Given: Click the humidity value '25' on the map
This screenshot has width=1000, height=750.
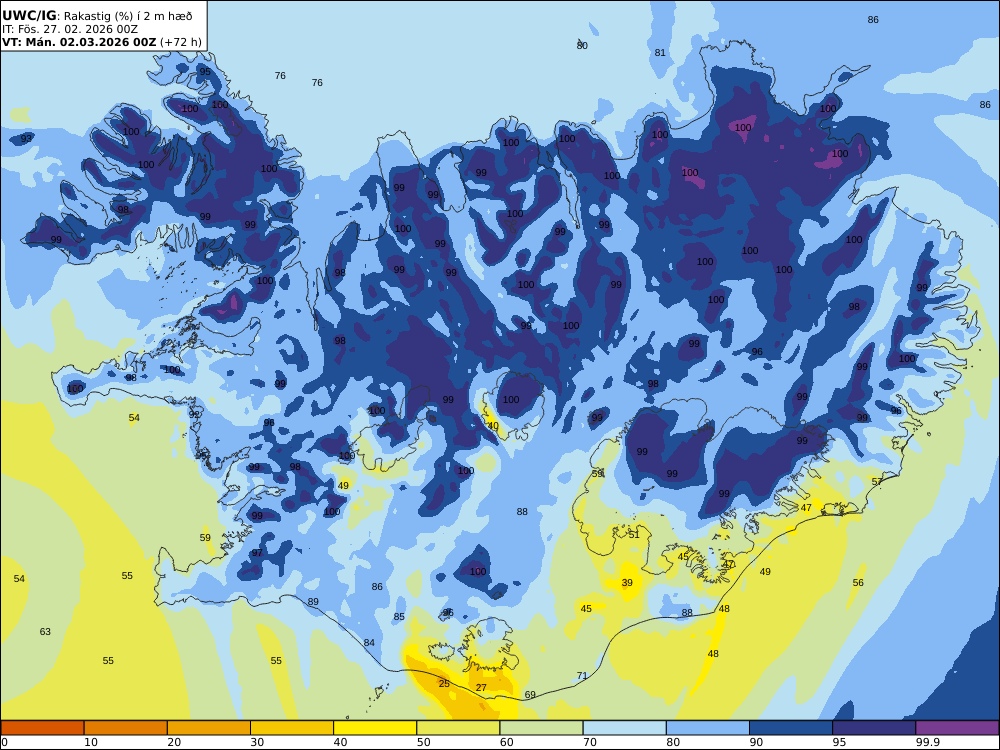Looking at the screenshot, I should (x=445, y=684).
